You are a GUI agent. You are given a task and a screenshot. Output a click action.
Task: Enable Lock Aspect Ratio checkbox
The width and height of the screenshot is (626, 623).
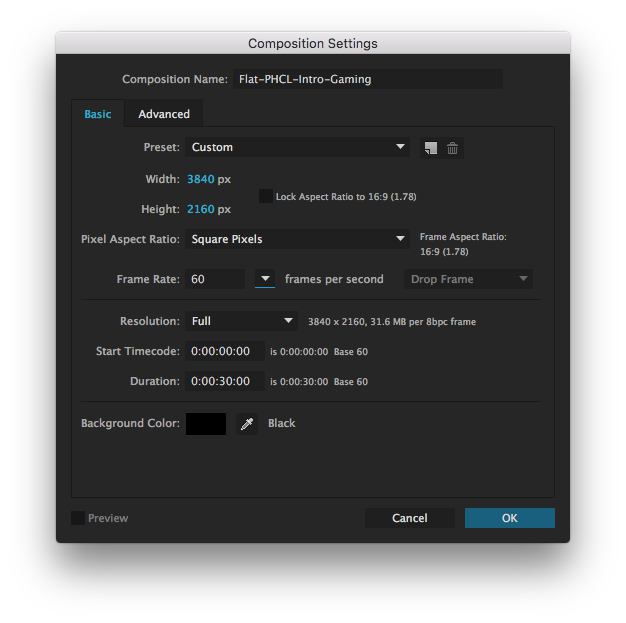(265, 196)
